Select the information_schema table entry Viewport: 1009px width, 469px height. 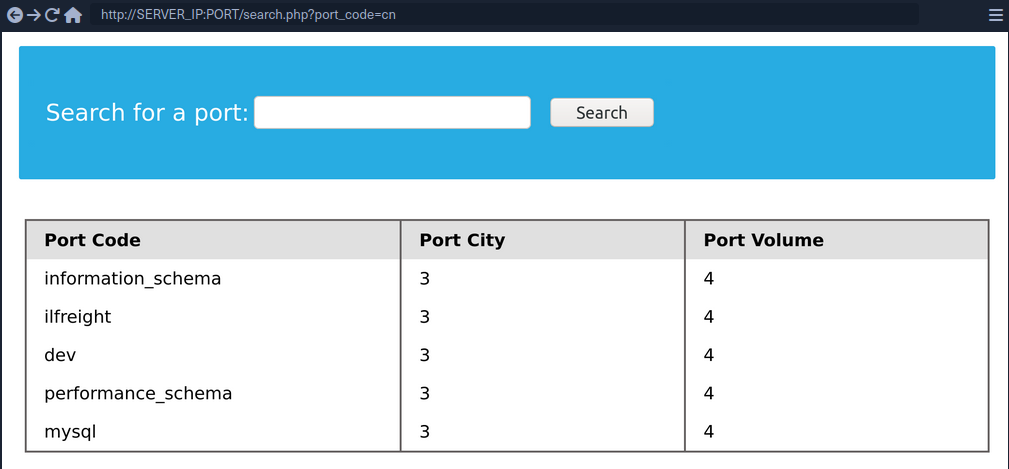tap(132, 279)
